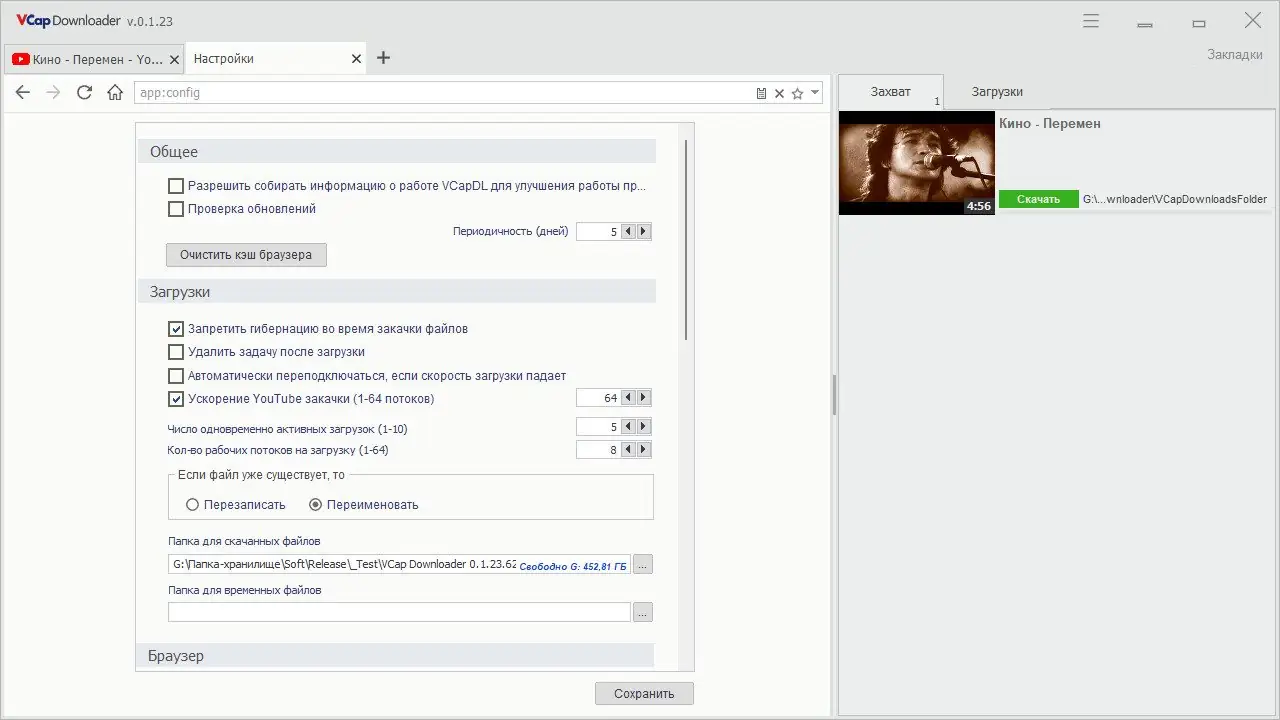Click the Кино - Перемен capture title
The height and width of the screenshot is (720, 1280).
[1050, 124]
